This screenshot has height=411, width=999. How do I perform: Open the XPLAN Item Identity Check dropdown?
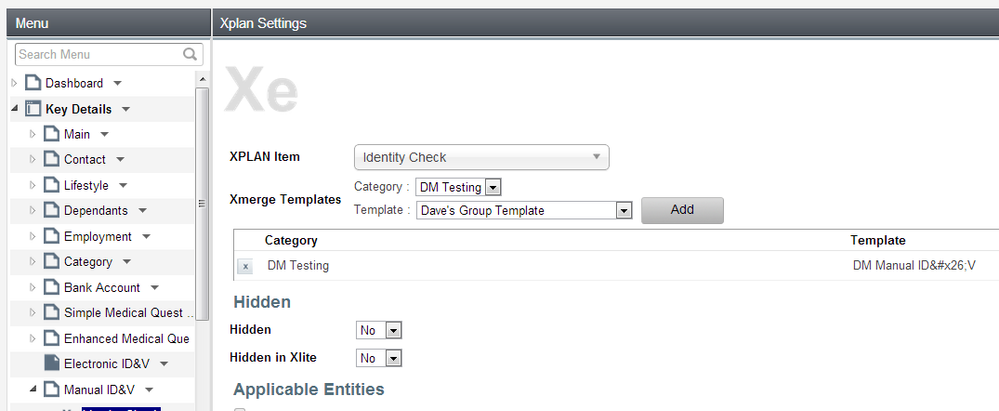[x=481, y=157]
